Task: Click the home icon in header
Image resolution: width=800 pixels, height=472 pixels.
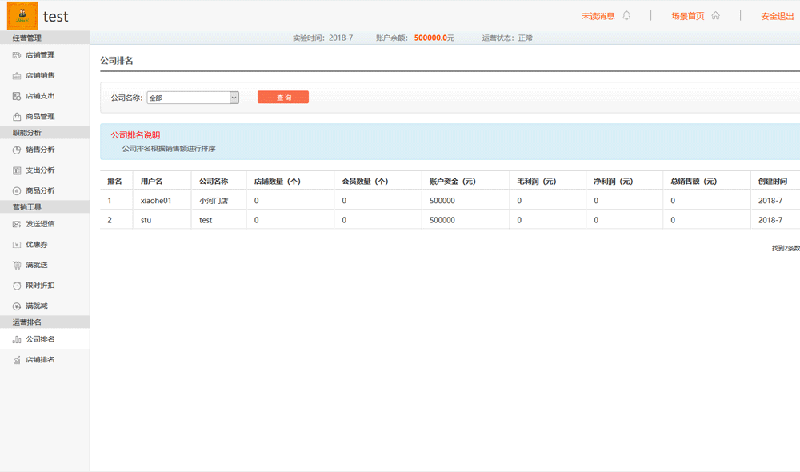Action: [x=714, y=16]
